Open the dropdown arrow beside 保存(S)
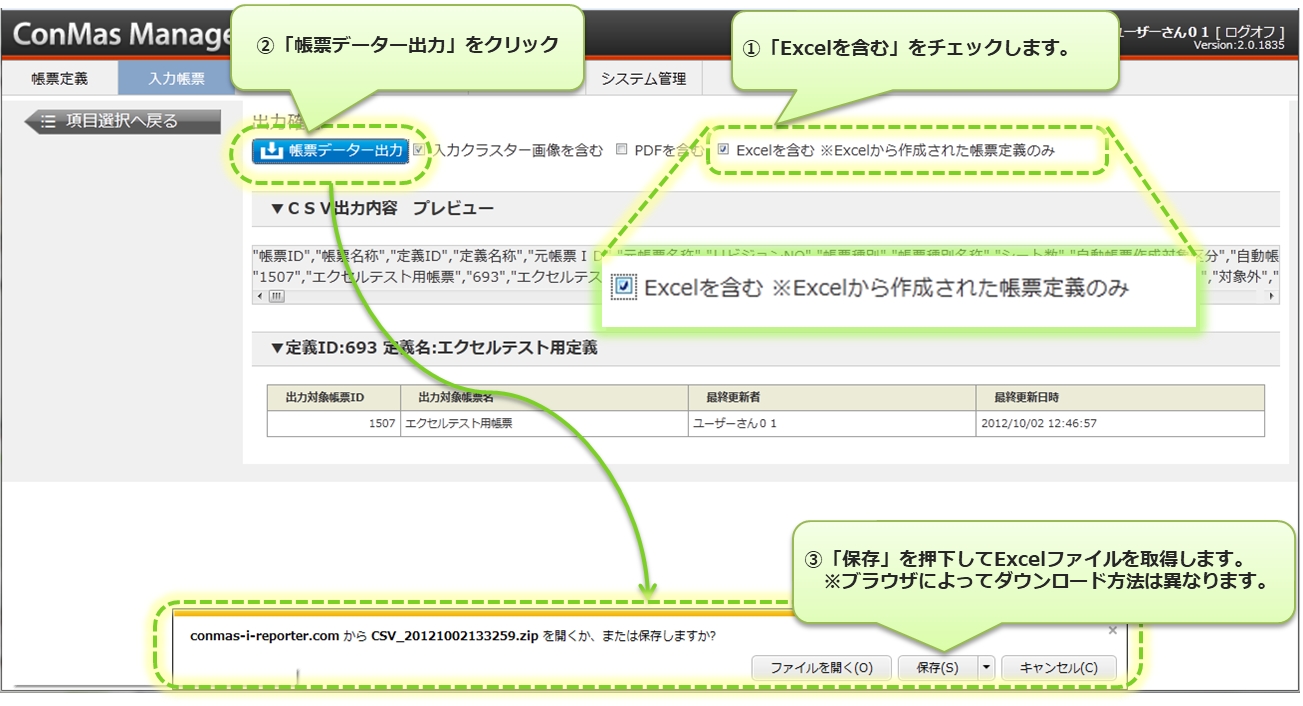1303x706 pixels. coord(986,668)
